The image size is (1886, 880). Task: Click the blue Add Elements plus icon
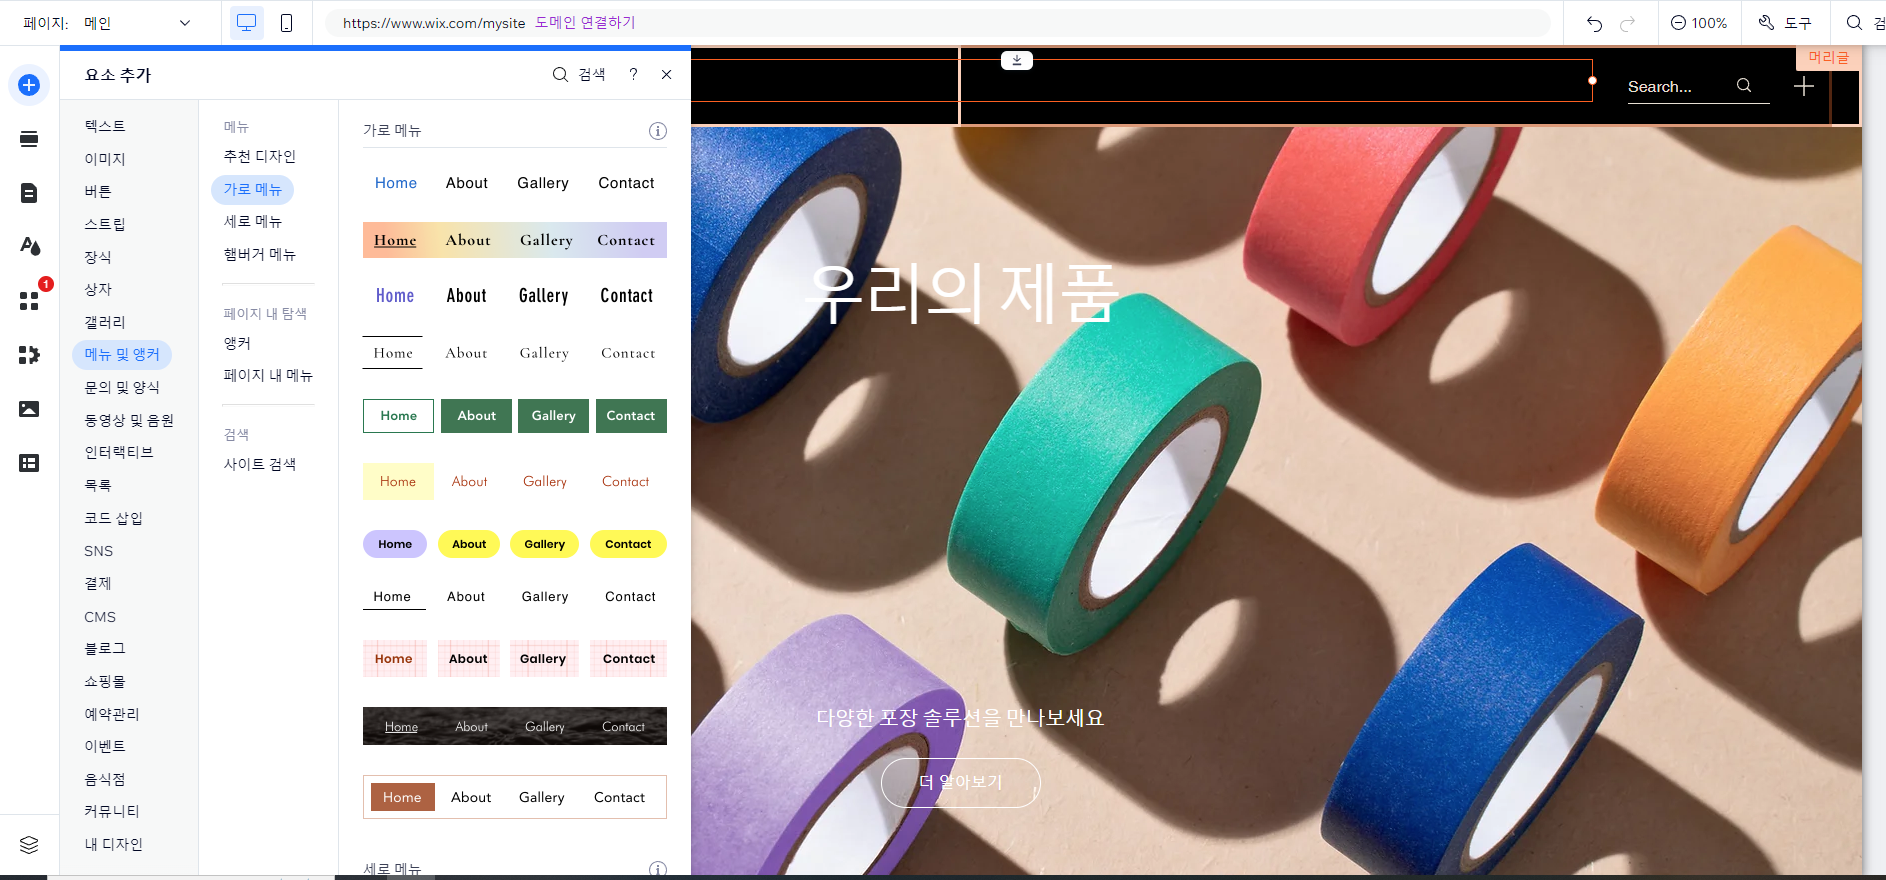pos(29,85)
